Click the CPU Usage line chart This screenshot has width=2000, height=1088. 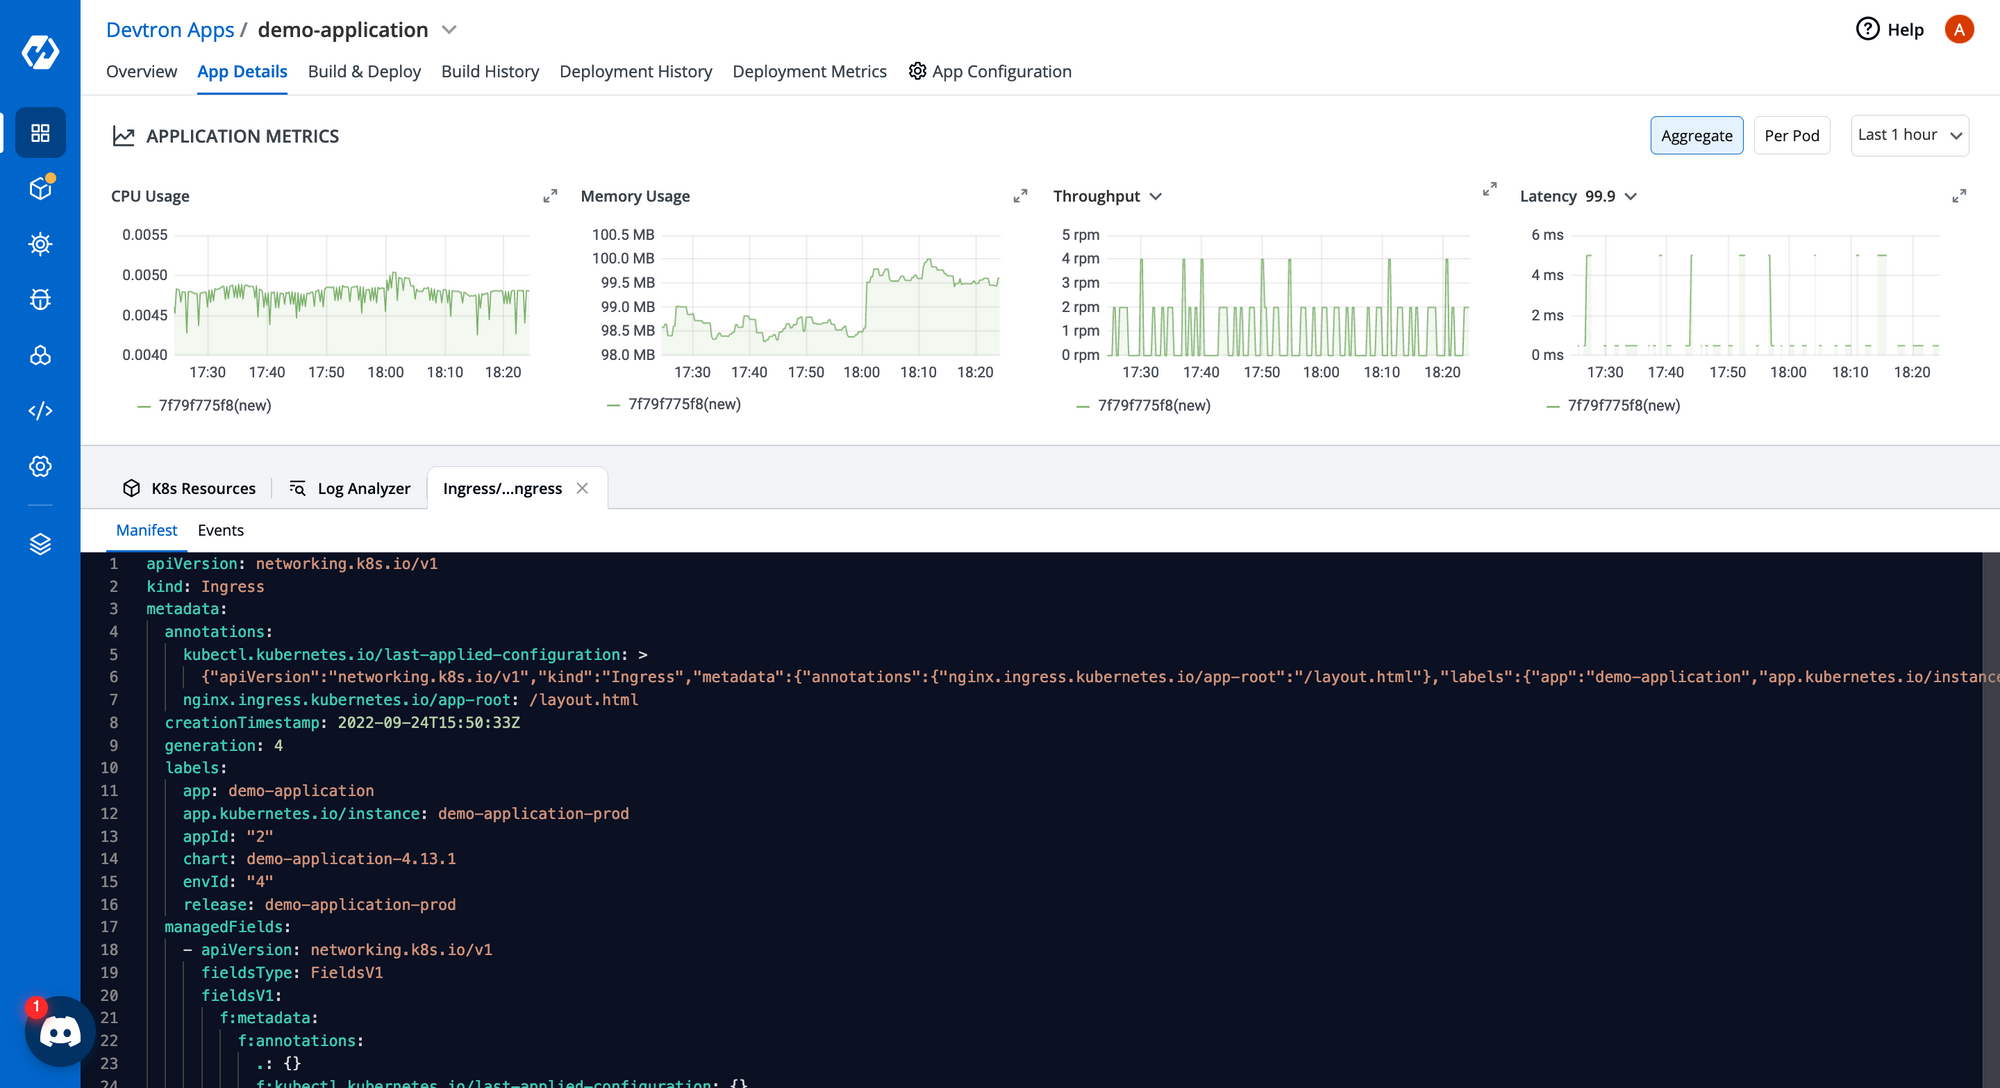click(x=352, y=295)
